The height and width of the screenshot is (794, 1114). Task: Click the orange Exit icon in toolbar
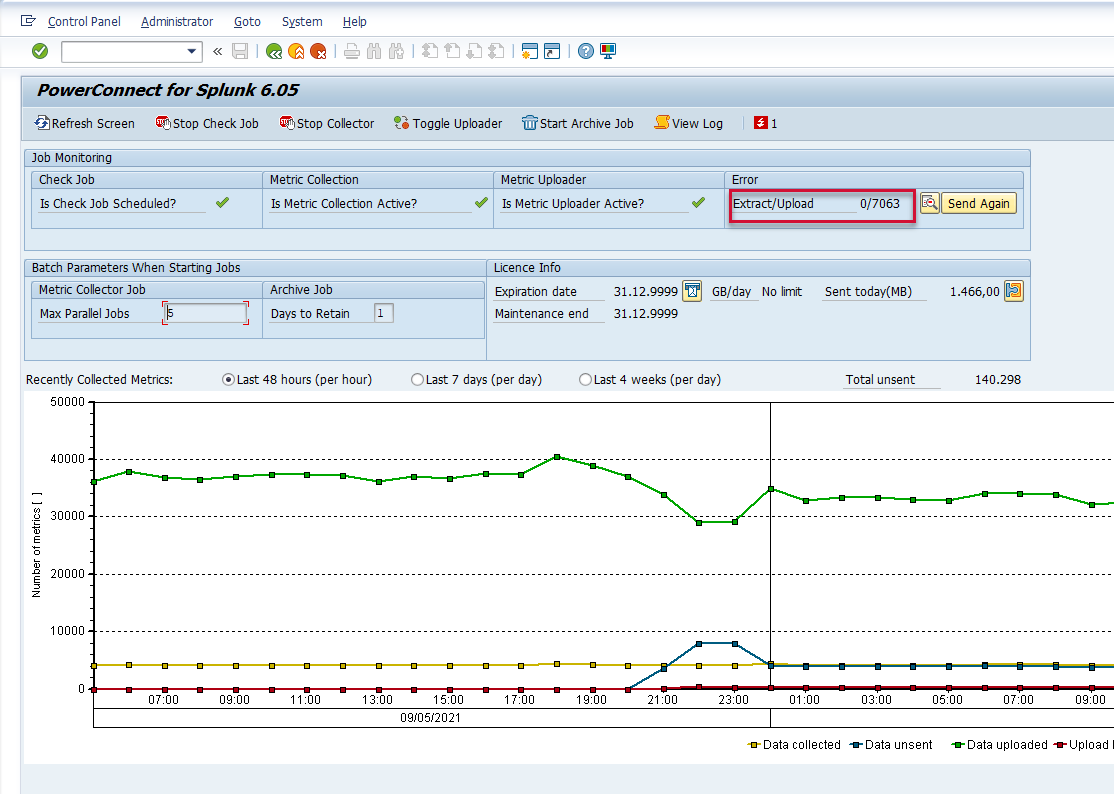tap(296, 51)
